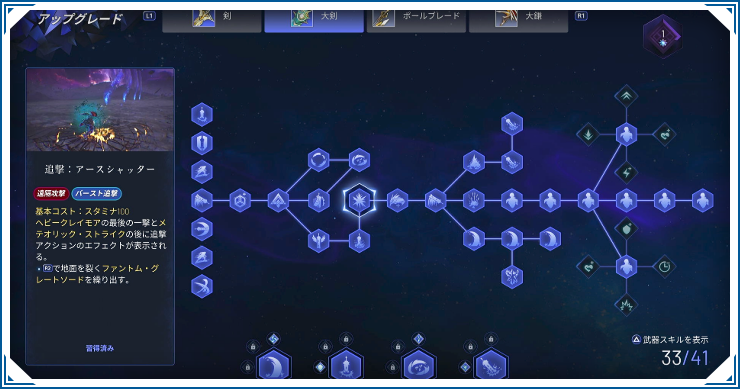Select heart node in the clock node cluster
Screen dimensions: 740x389
click(588, 267)
